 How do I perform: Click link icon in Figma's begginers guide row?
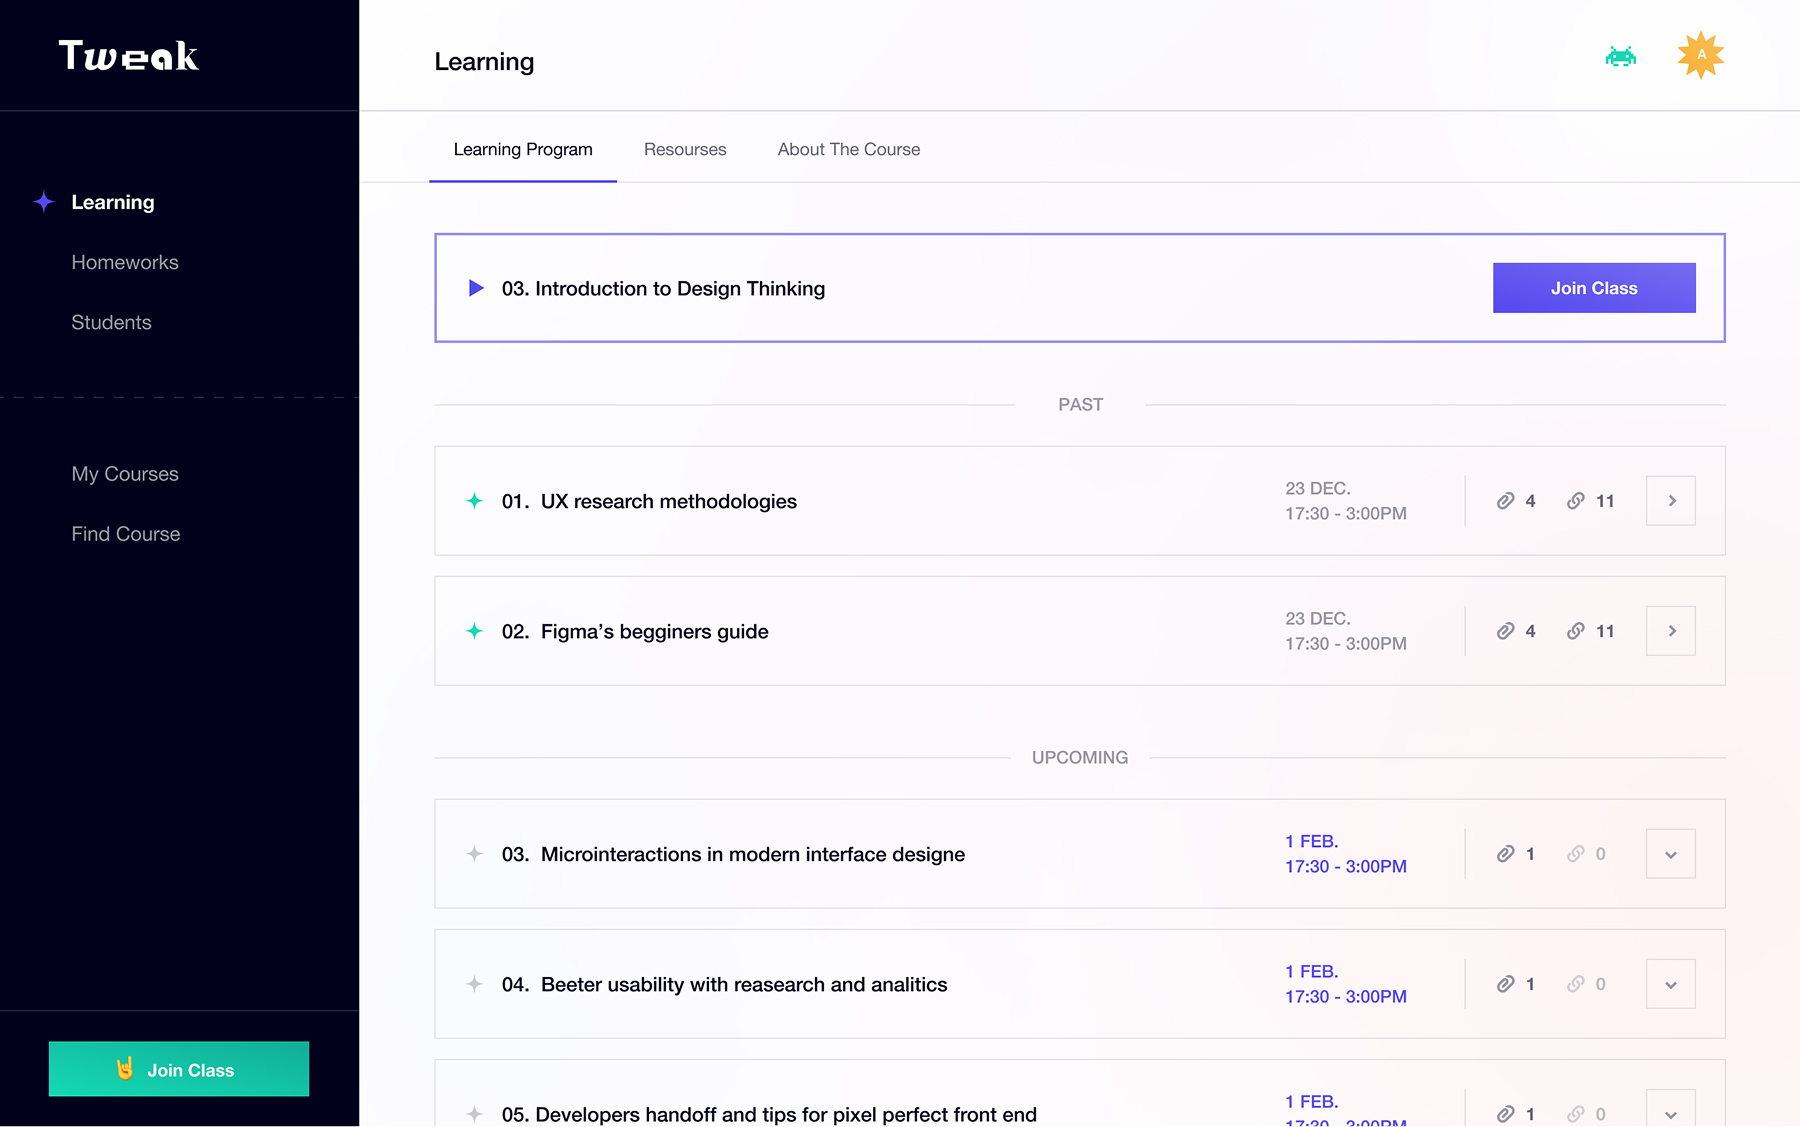point(1576,631)
